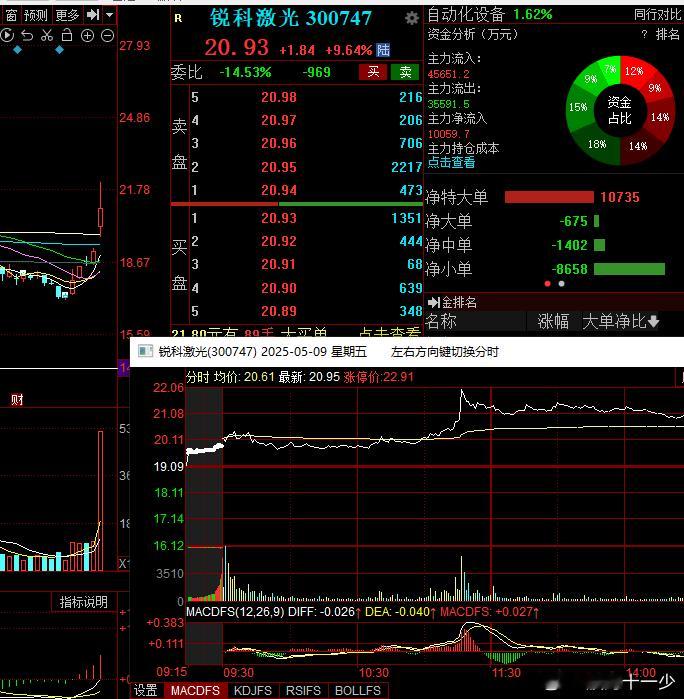Select the scissors cut tool icon
The image size is (684, 699).
47,35
